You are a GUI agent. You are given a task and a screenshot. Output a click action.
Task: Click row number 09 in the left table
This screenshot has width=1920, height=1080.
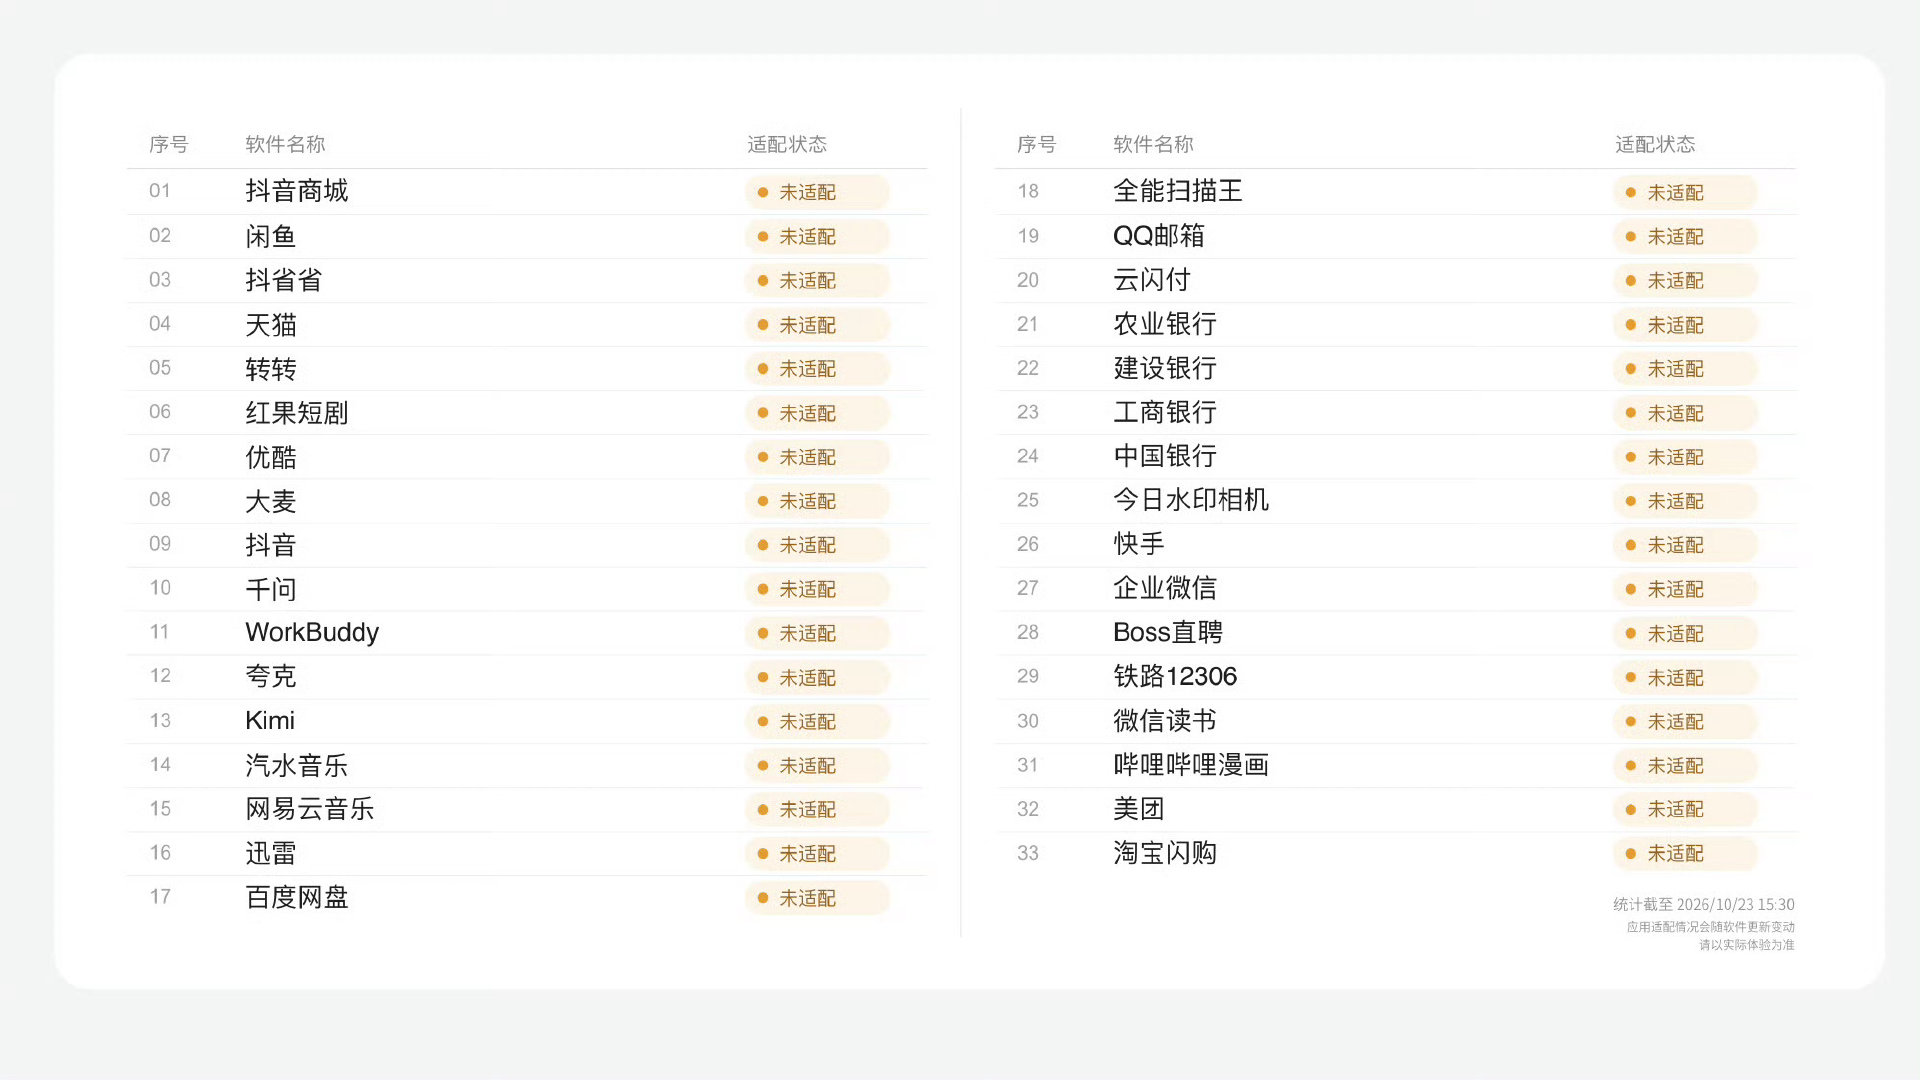[x=160, y=544]
